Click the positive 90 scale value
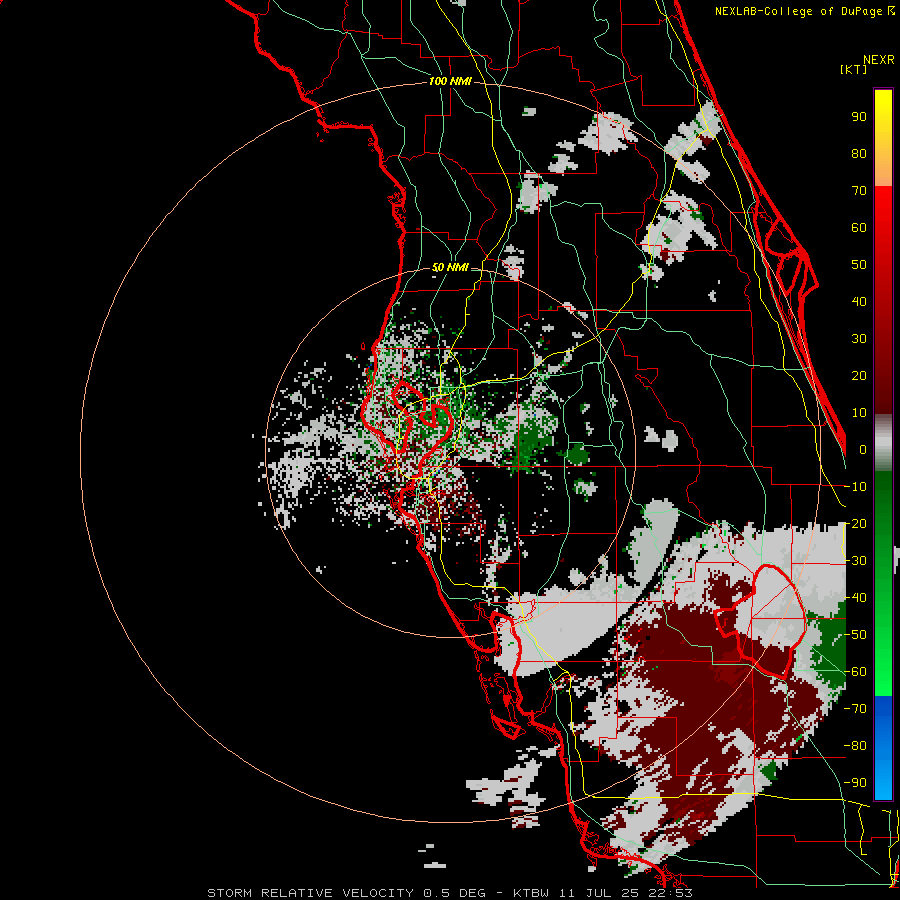The height and width of the screenshot is (900, 900). pyautogui.click(x=859, y=117)
